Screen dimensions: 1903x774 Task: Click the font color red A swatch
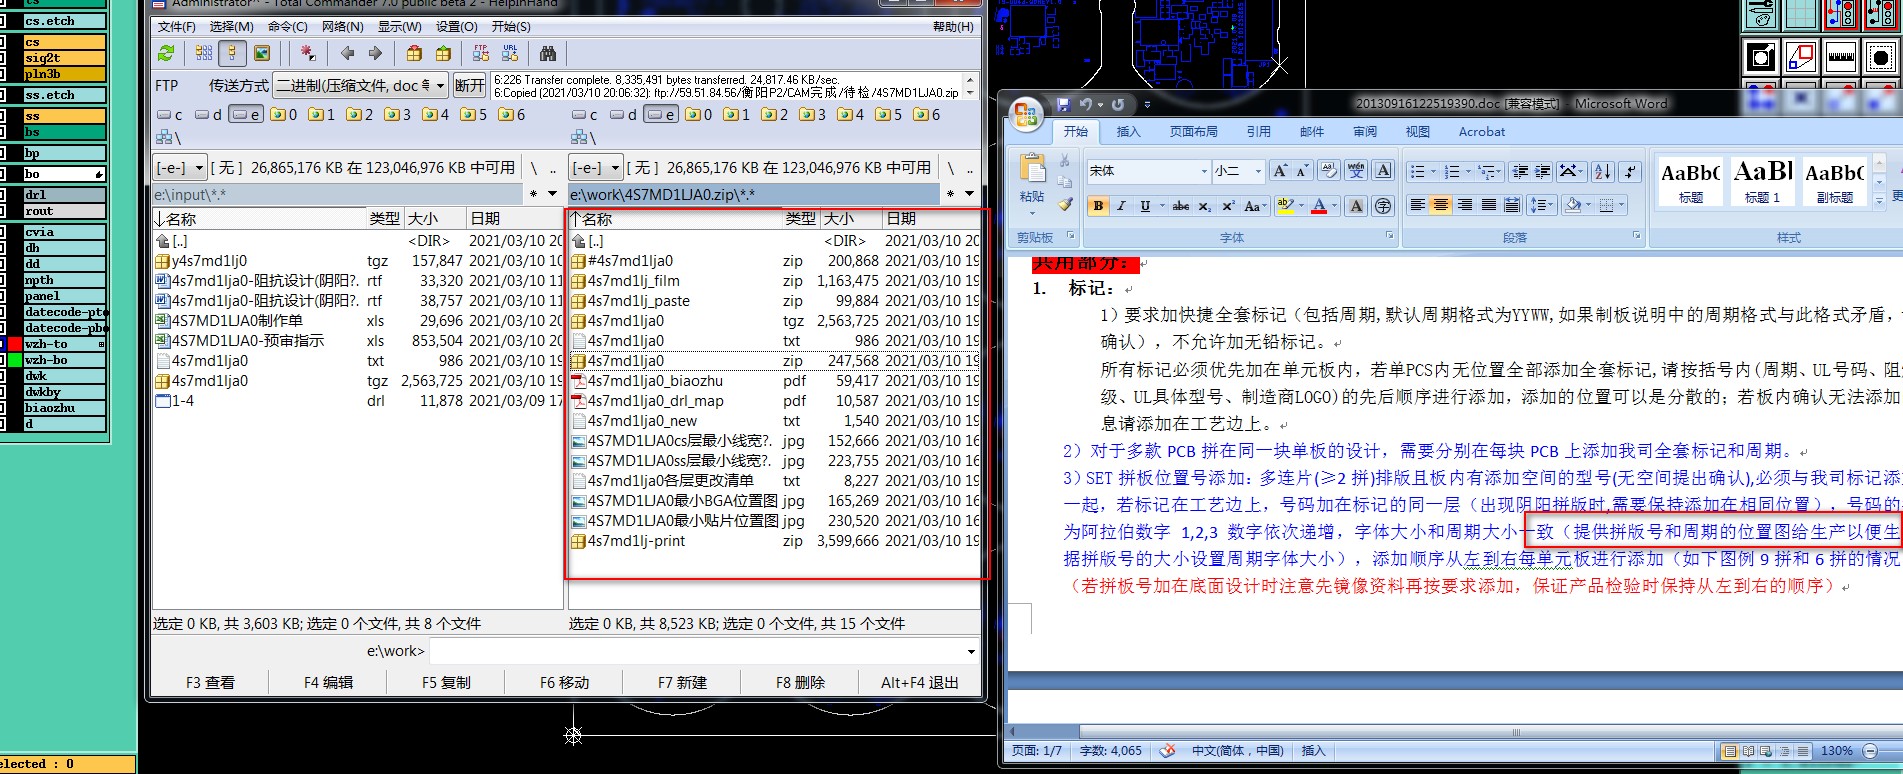pos(1319,206)
